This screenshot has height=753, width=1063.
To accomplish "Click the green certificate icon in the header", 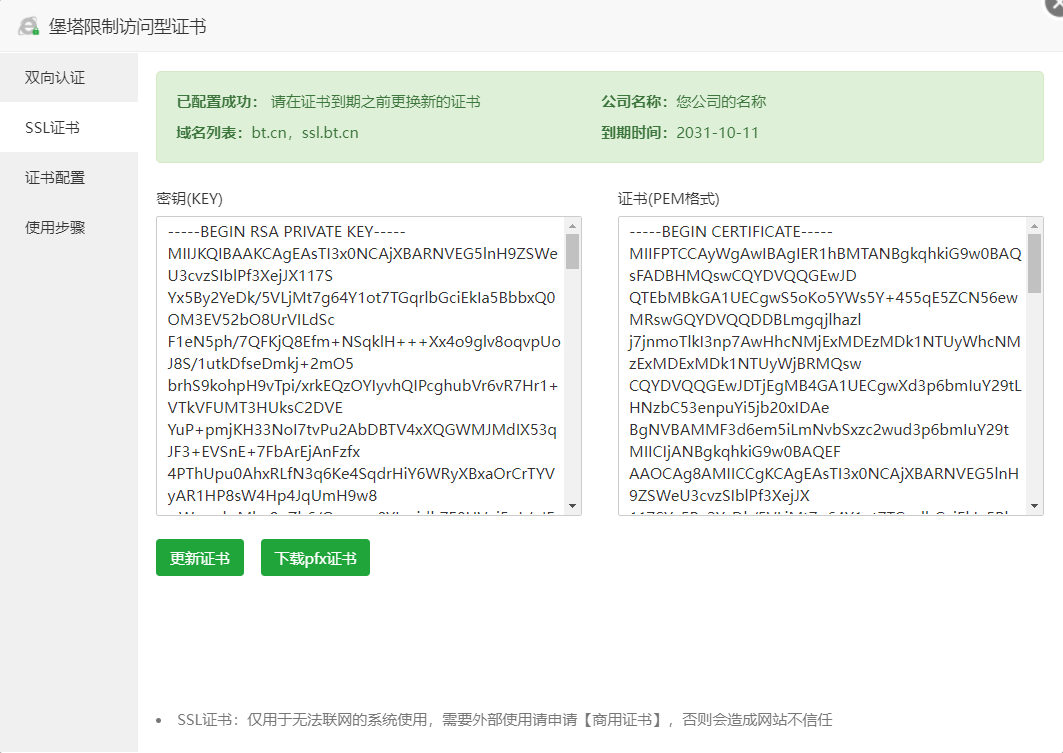I will click(x=29, y=28).
